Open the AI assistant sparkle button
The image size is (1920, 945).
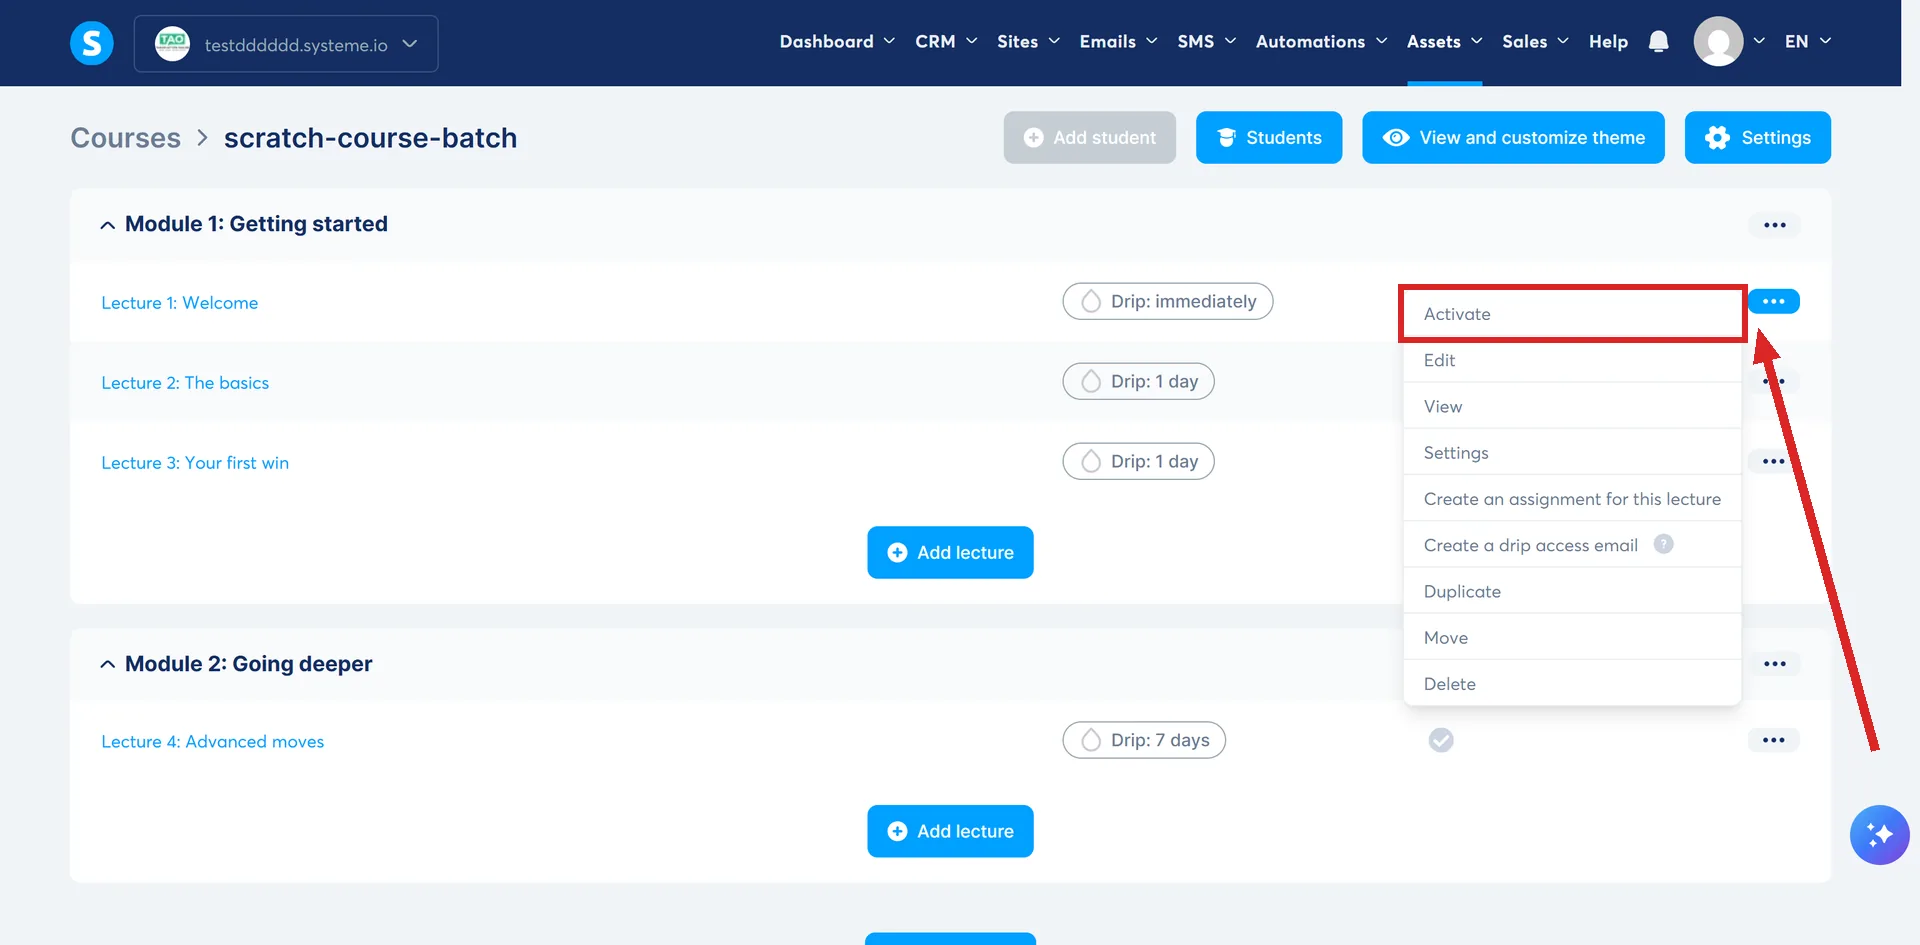click(1879, 834)
